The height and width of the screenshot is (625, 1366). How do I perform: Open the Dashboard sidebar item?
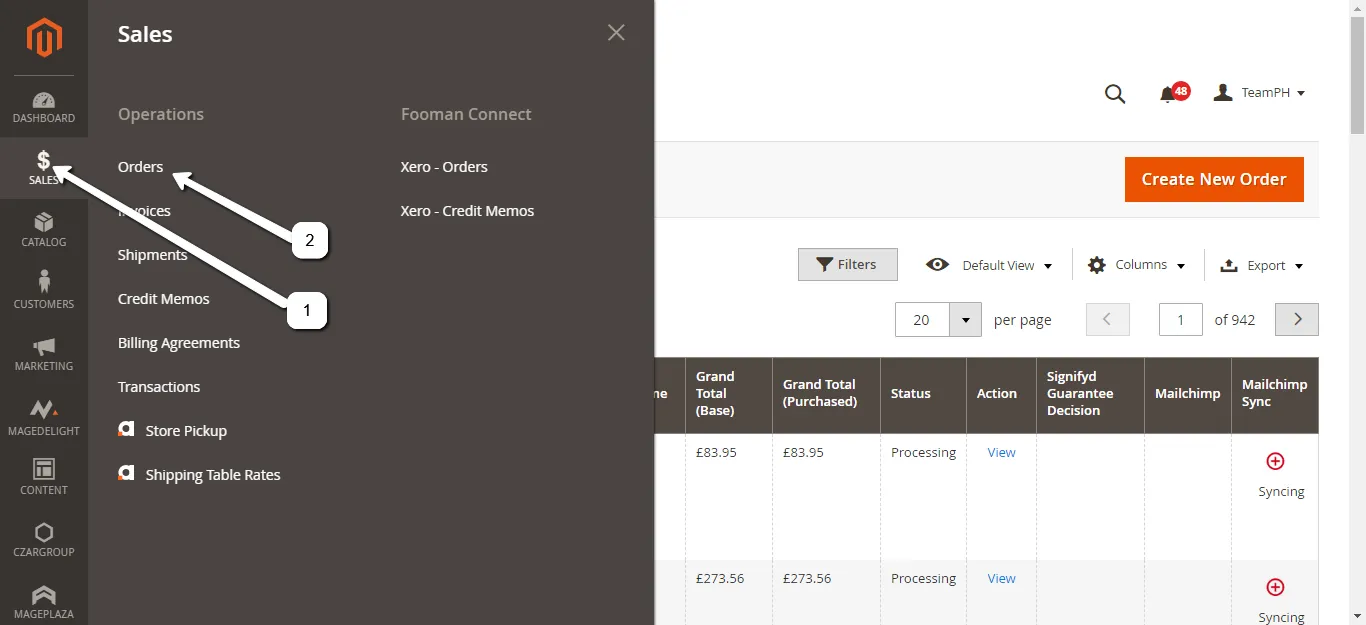[x=44, y=107]
